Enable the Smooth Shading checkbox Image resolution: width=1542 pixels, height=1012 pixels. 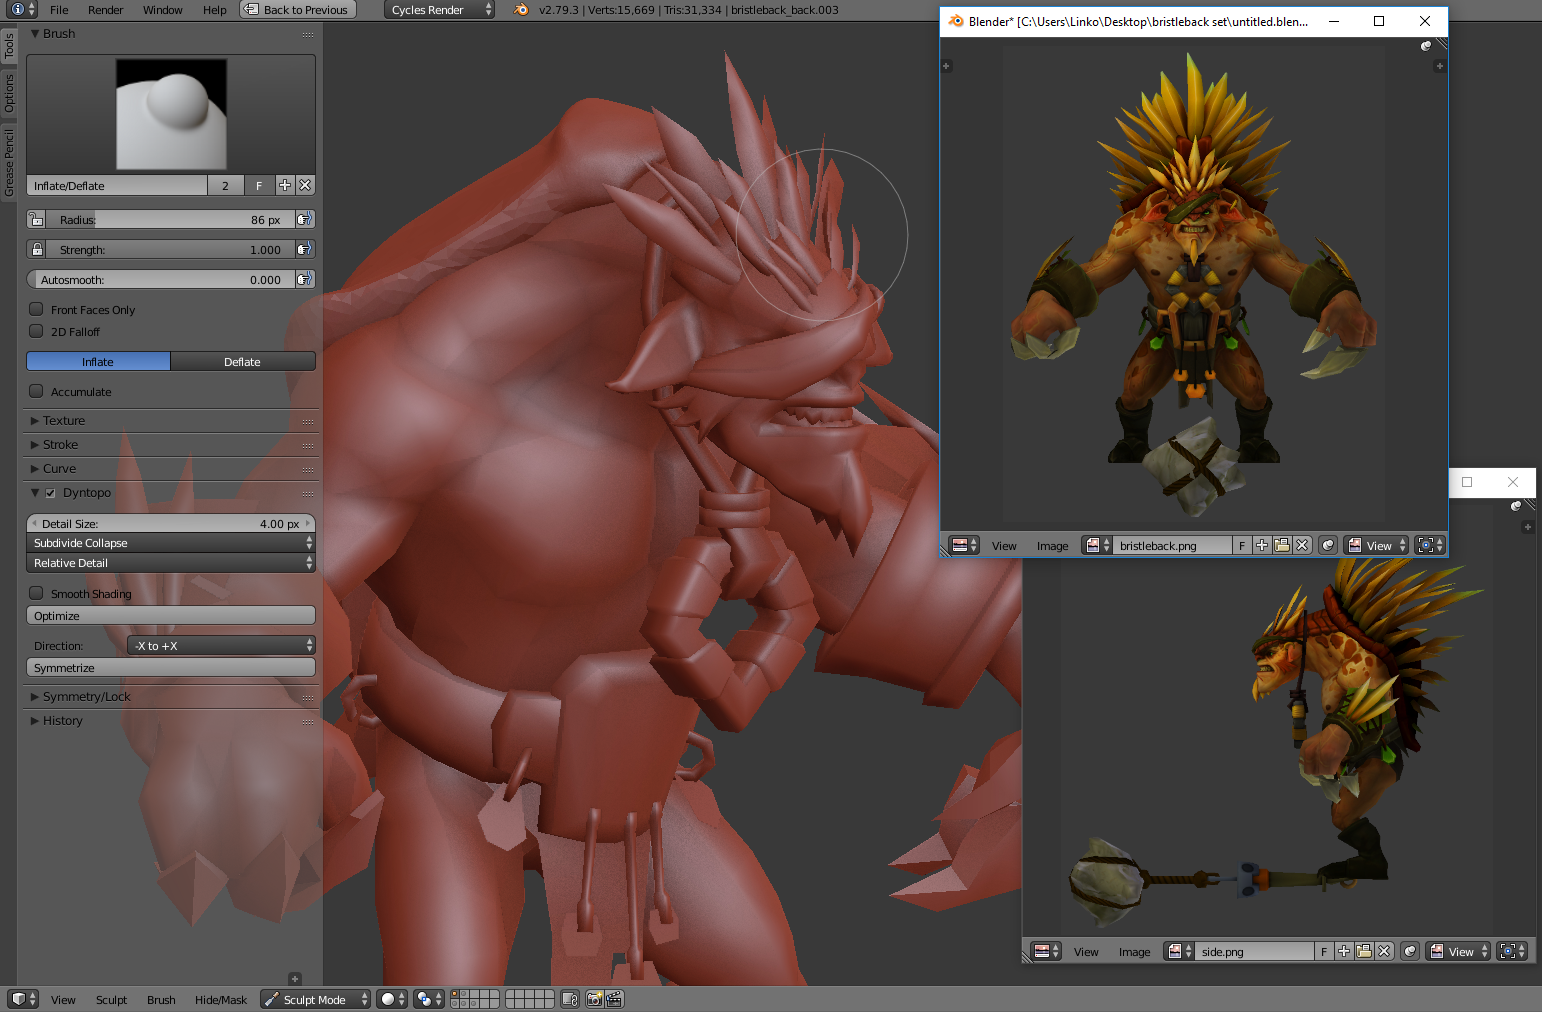pyautogui.click(x=37, y=593)
